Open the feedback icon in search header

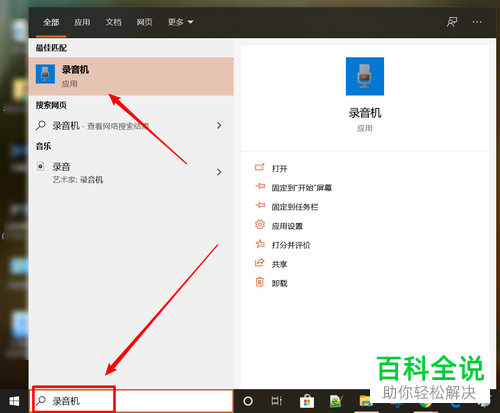(x=452, y=22)
